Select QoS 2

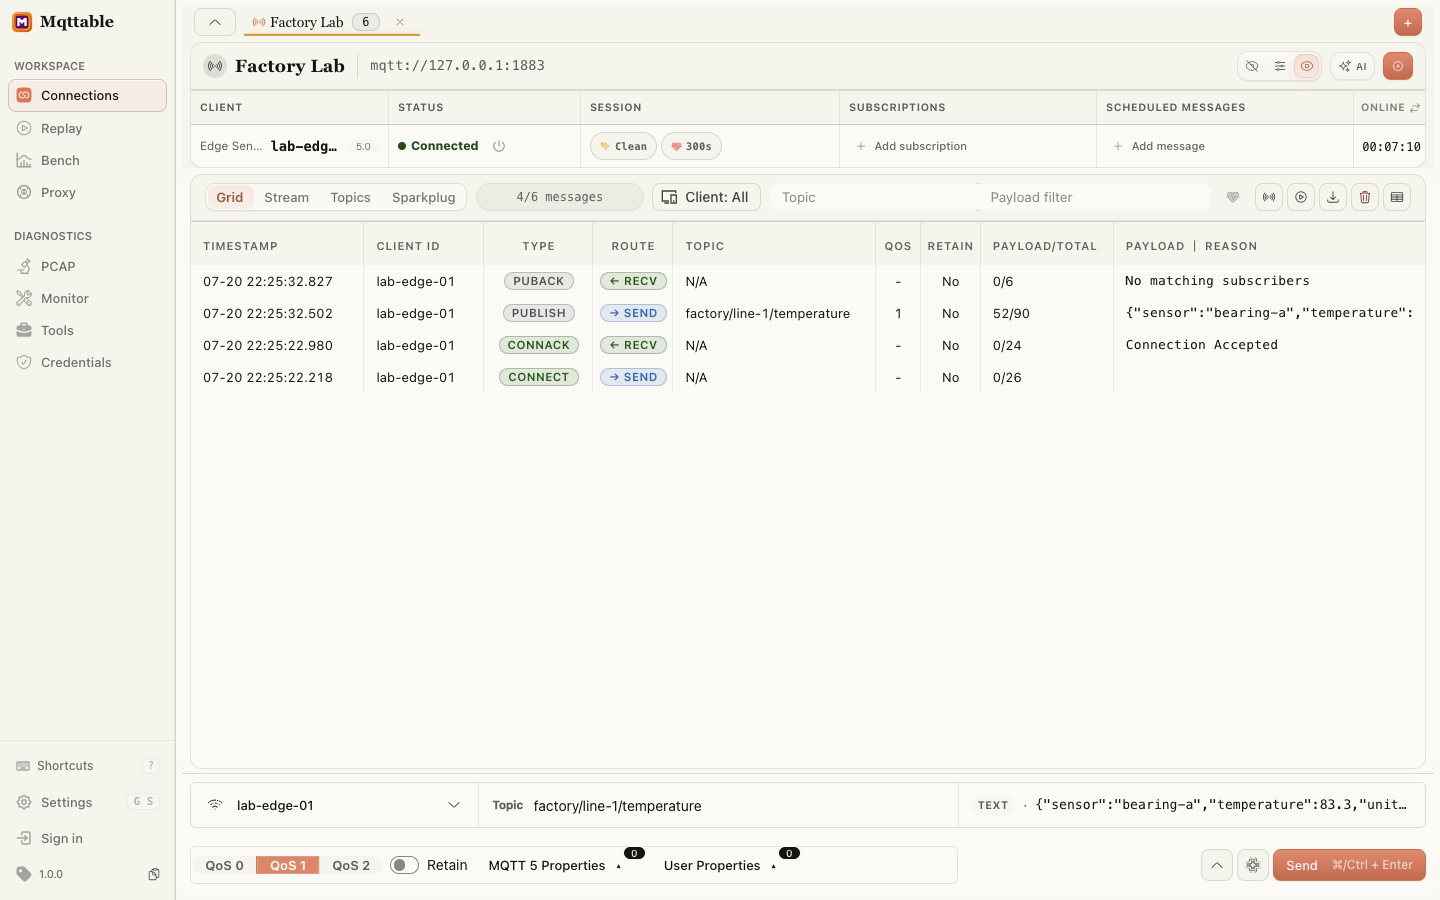click(x=351, y=865)
